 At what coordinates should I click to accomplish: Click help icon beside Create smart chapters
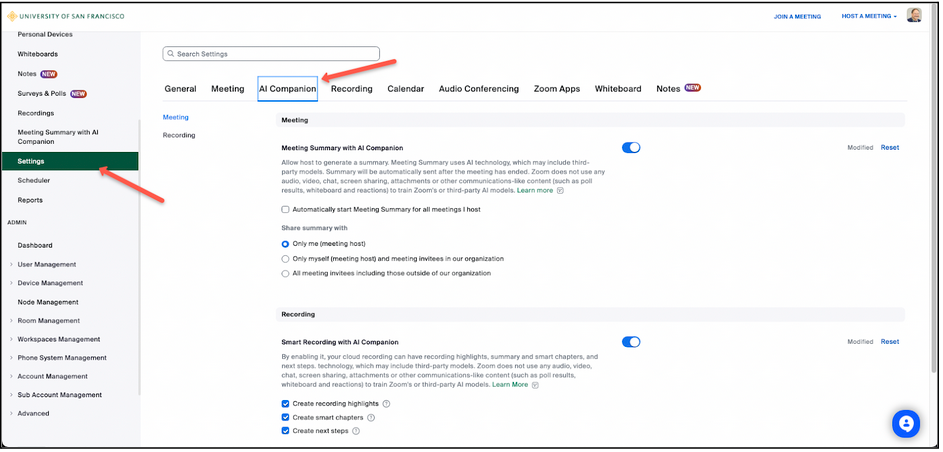click(x=371, y=417)
